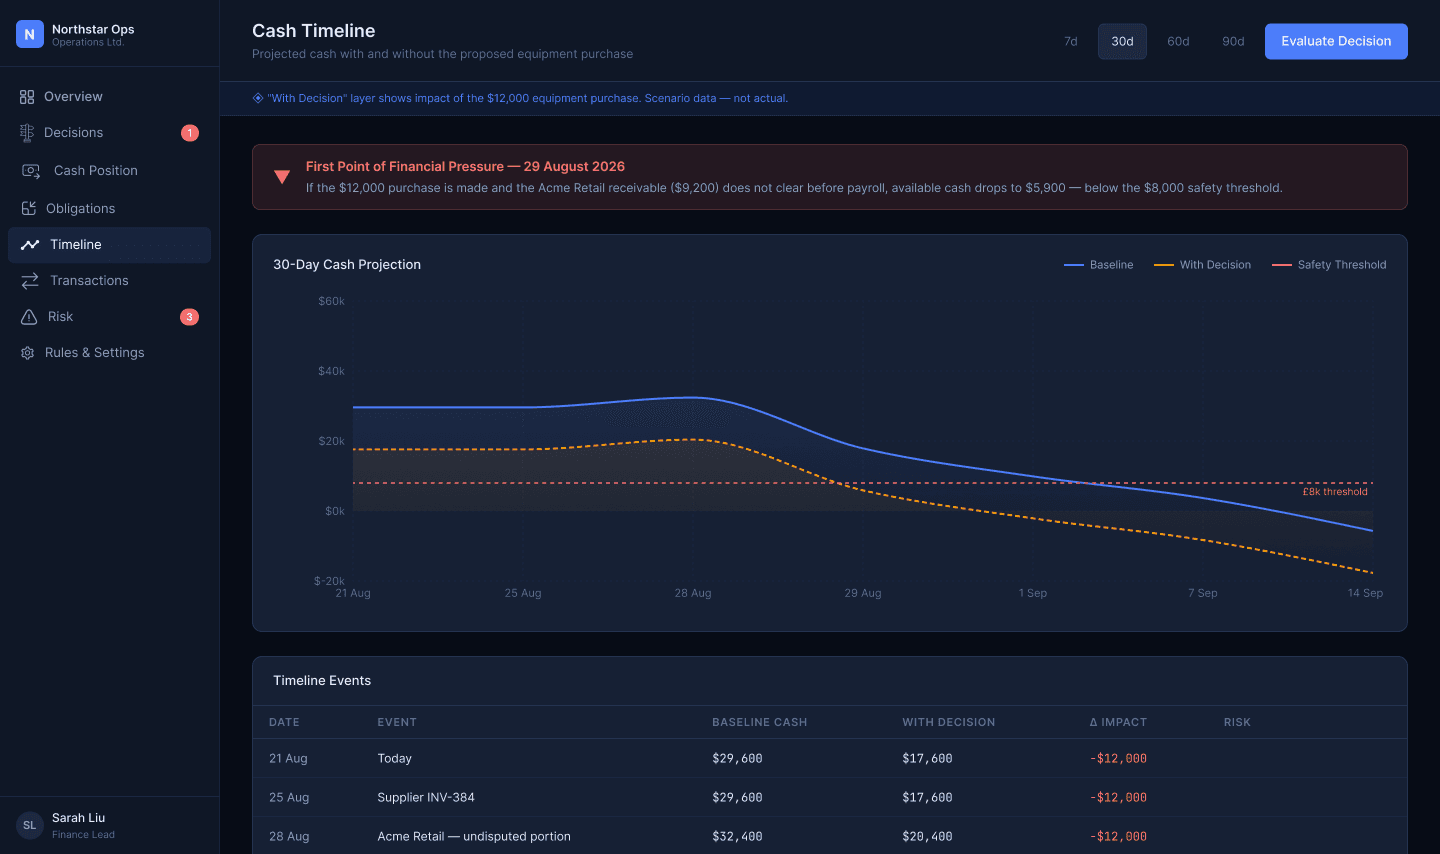The width and height of the screenshot is (1440, 854).
Task: Switch the range to 60d
Action: (1178, 42)
